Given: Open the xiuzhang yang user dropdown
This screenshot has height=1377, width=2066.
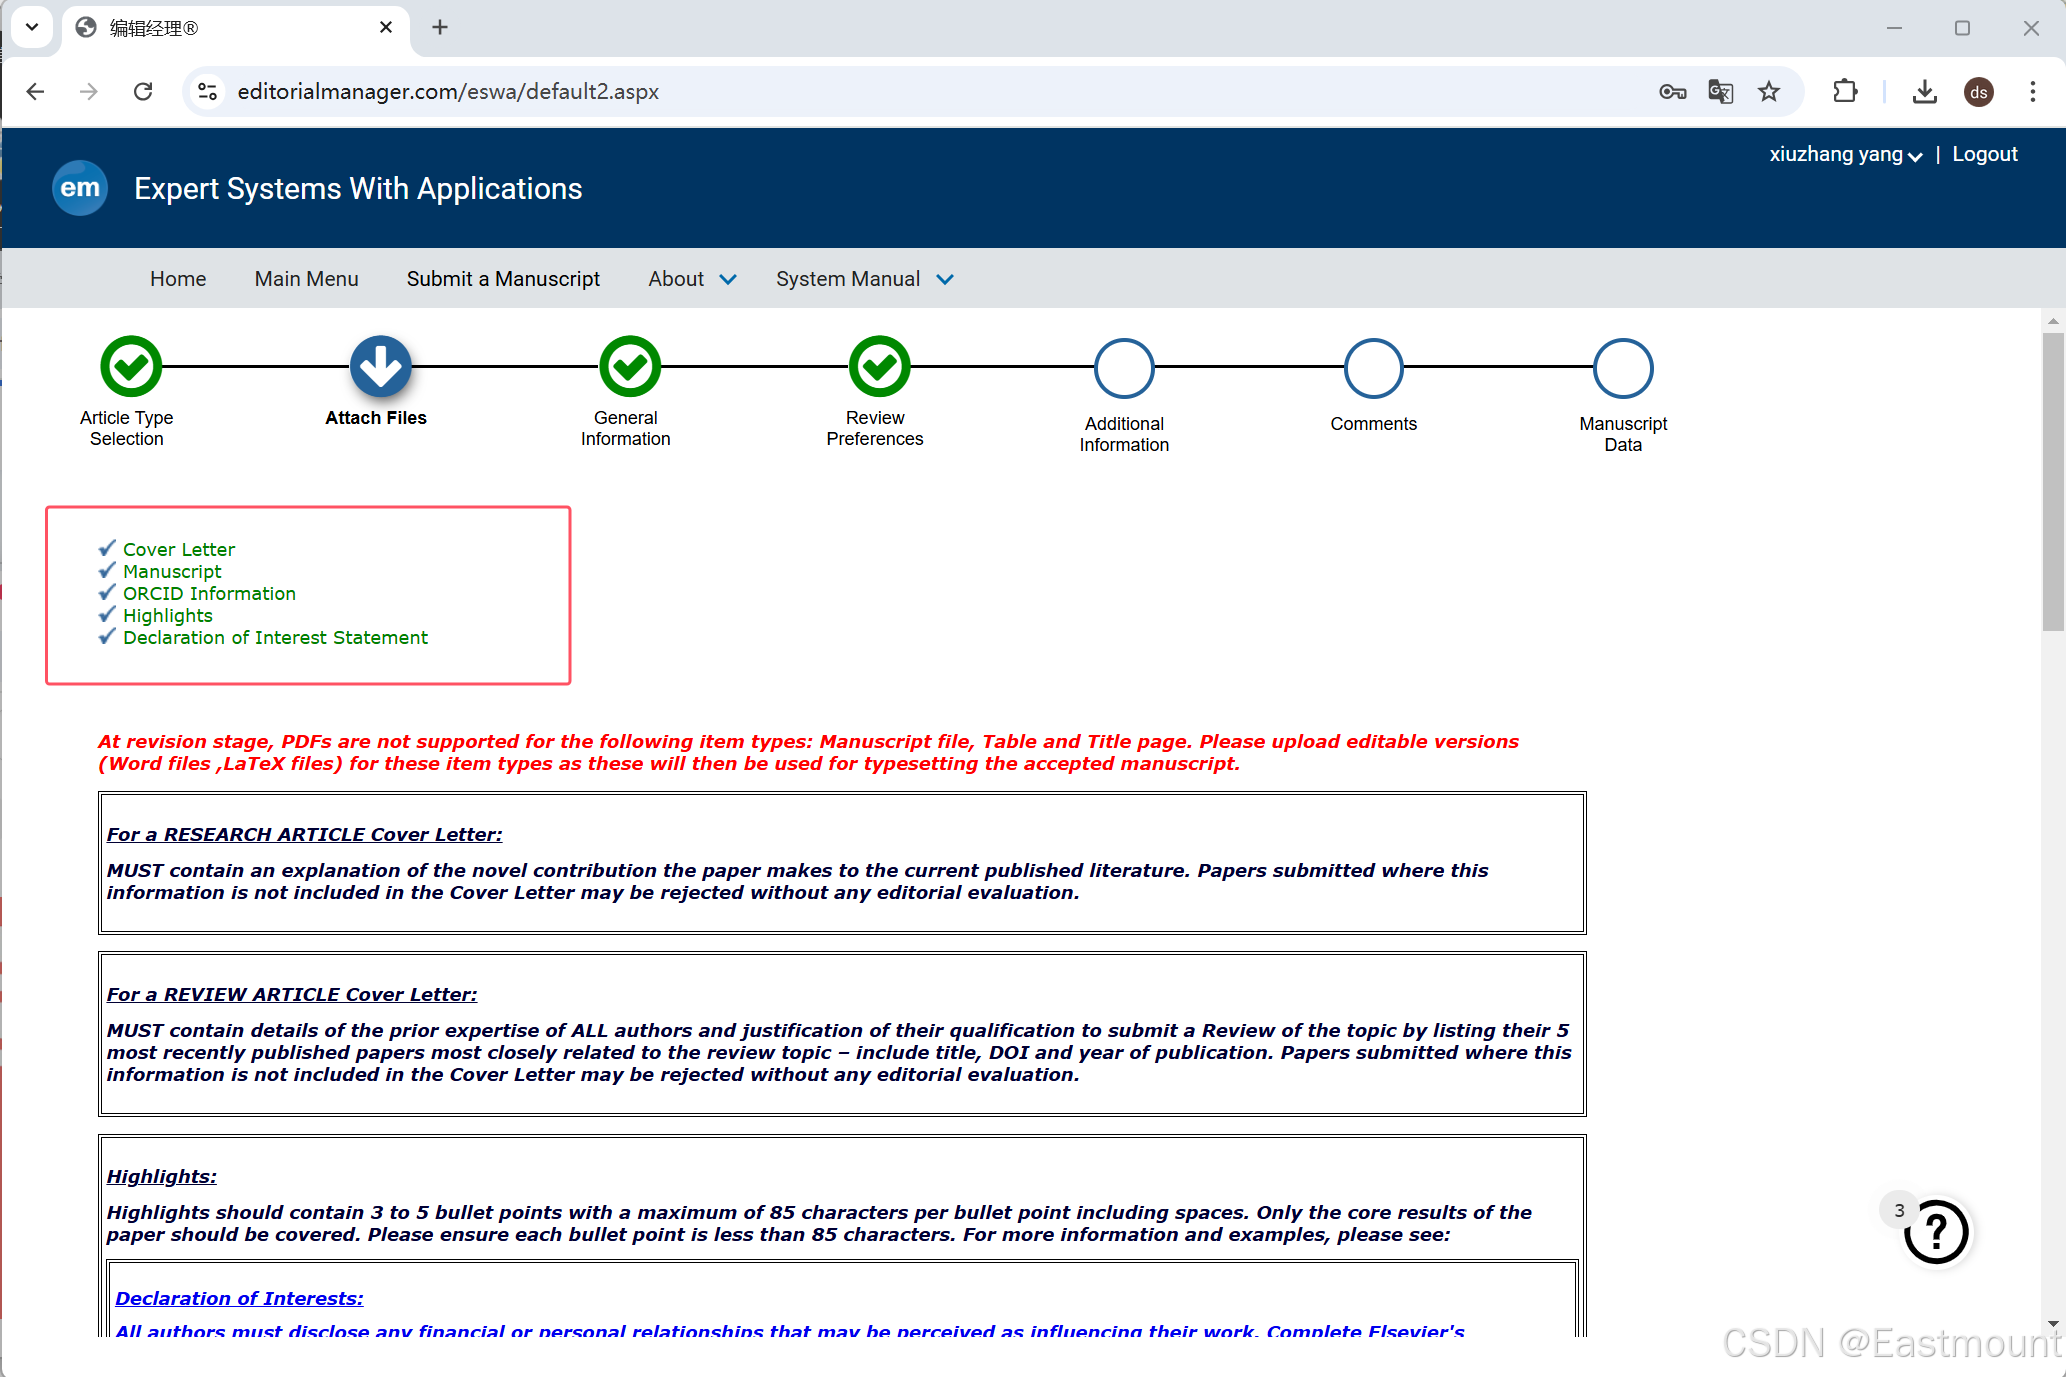Looking at the screenshot, I should click(x=1845, y=155).
